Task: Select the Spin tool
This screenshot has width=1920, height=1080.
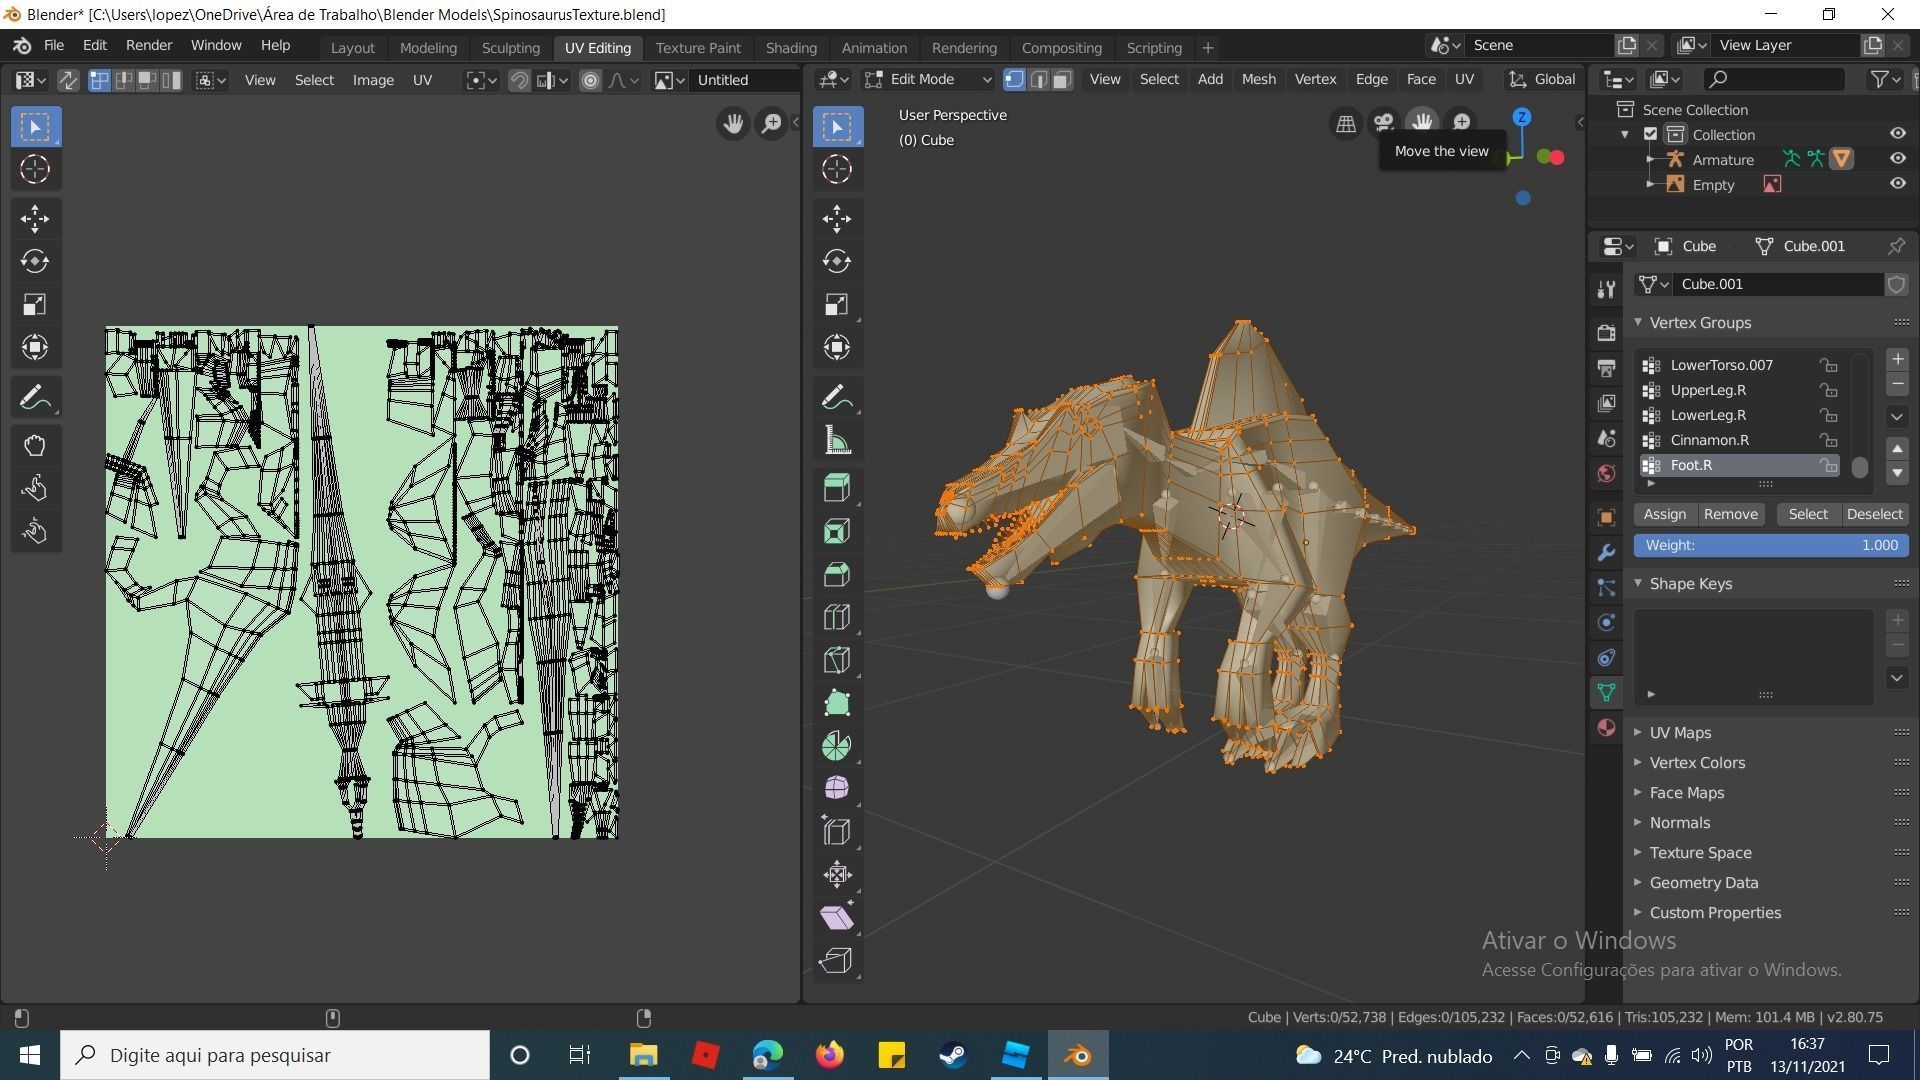Action: coord(837,746)
